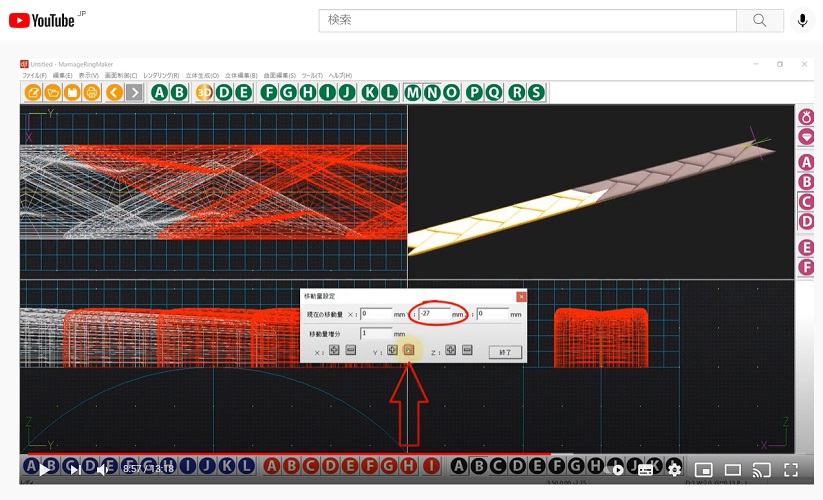Click the 移動量増分 increment input field

tap(376, 333)
